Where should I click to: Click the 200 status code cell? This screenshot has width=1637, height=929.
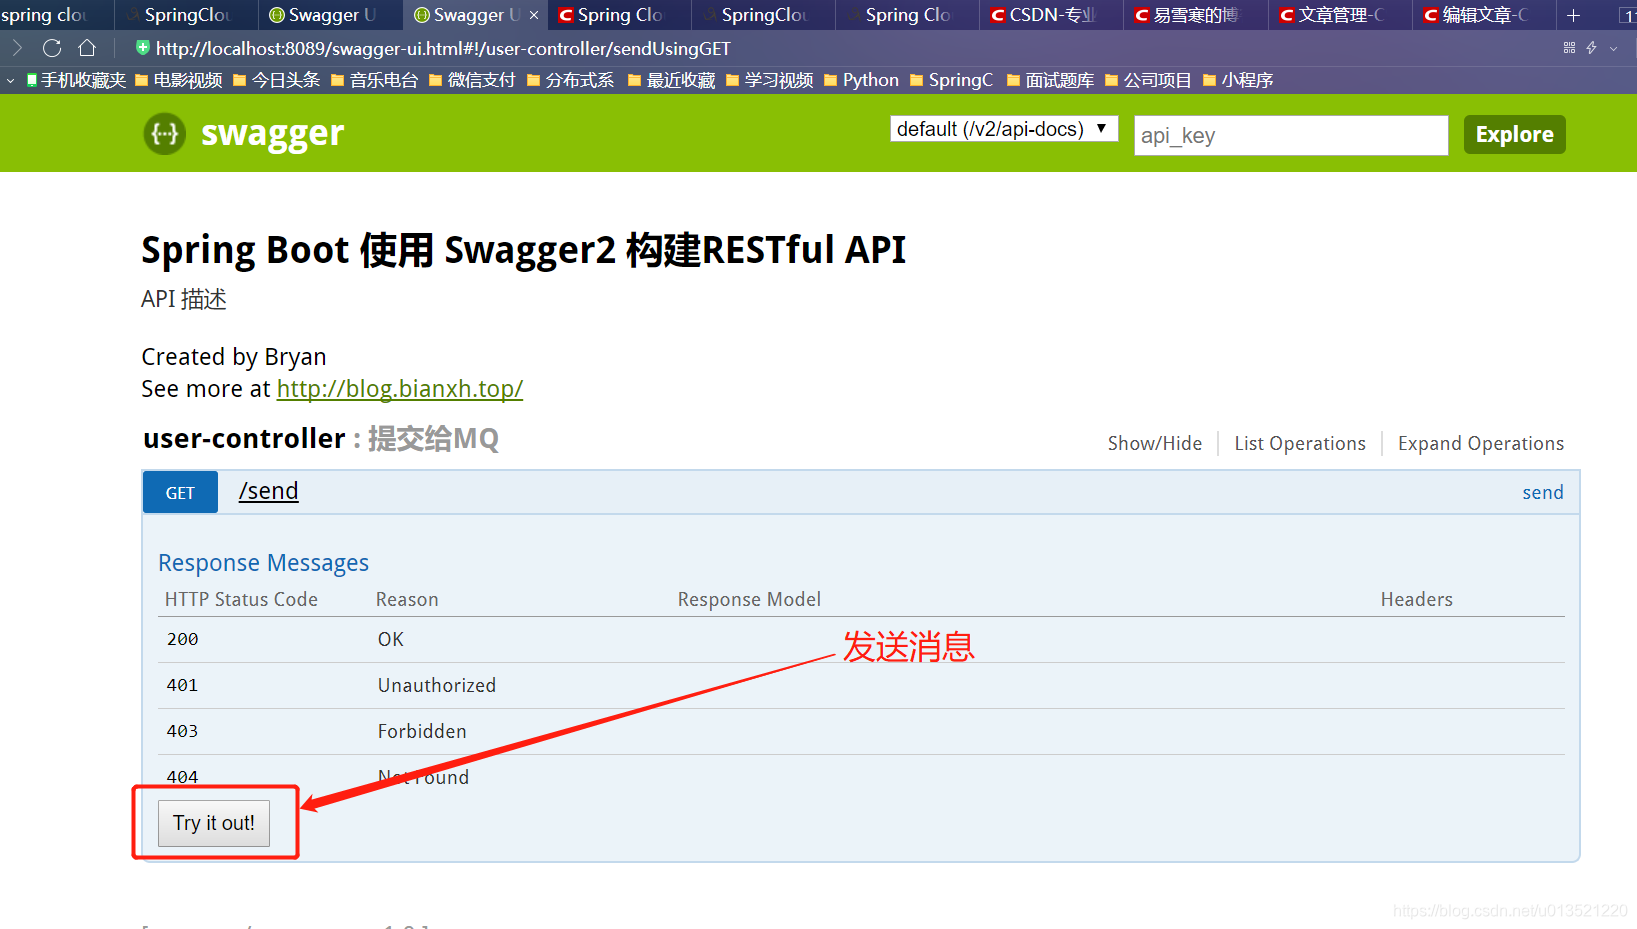coord(183,639)
